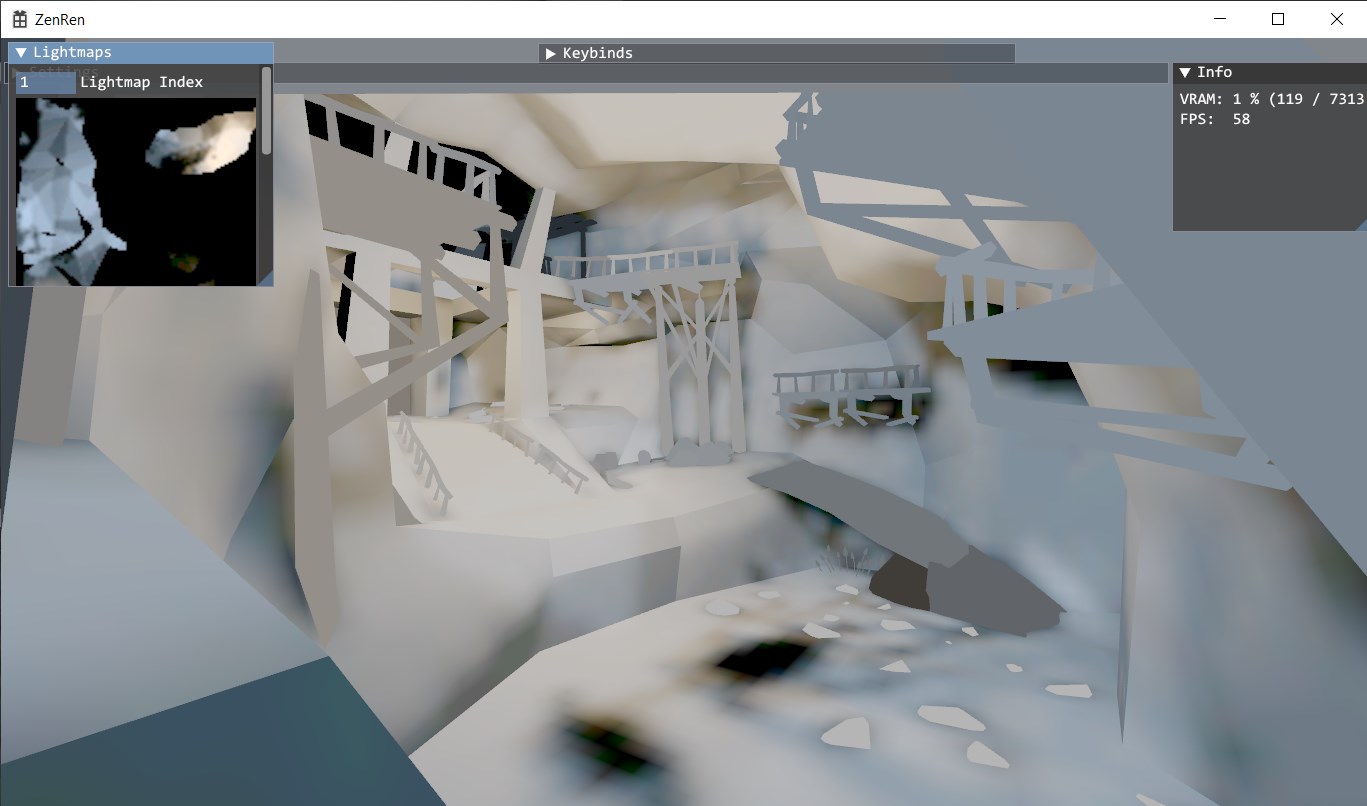The width and height of the screenshot is (1367, 806).
Task: Expand the Keybinds panel using its triangle arrow
Action: pos(551,54)
